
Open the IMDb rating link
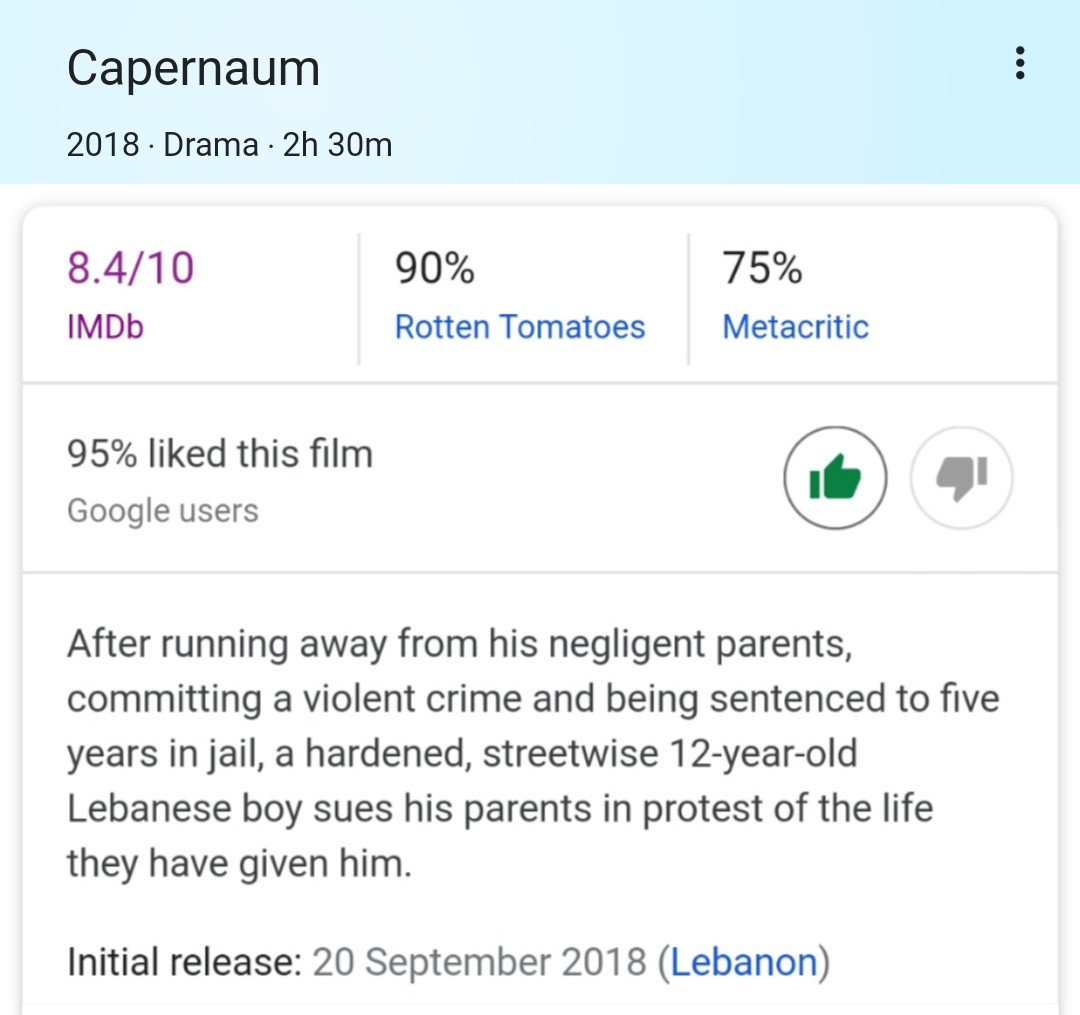[x=105, y=327]
